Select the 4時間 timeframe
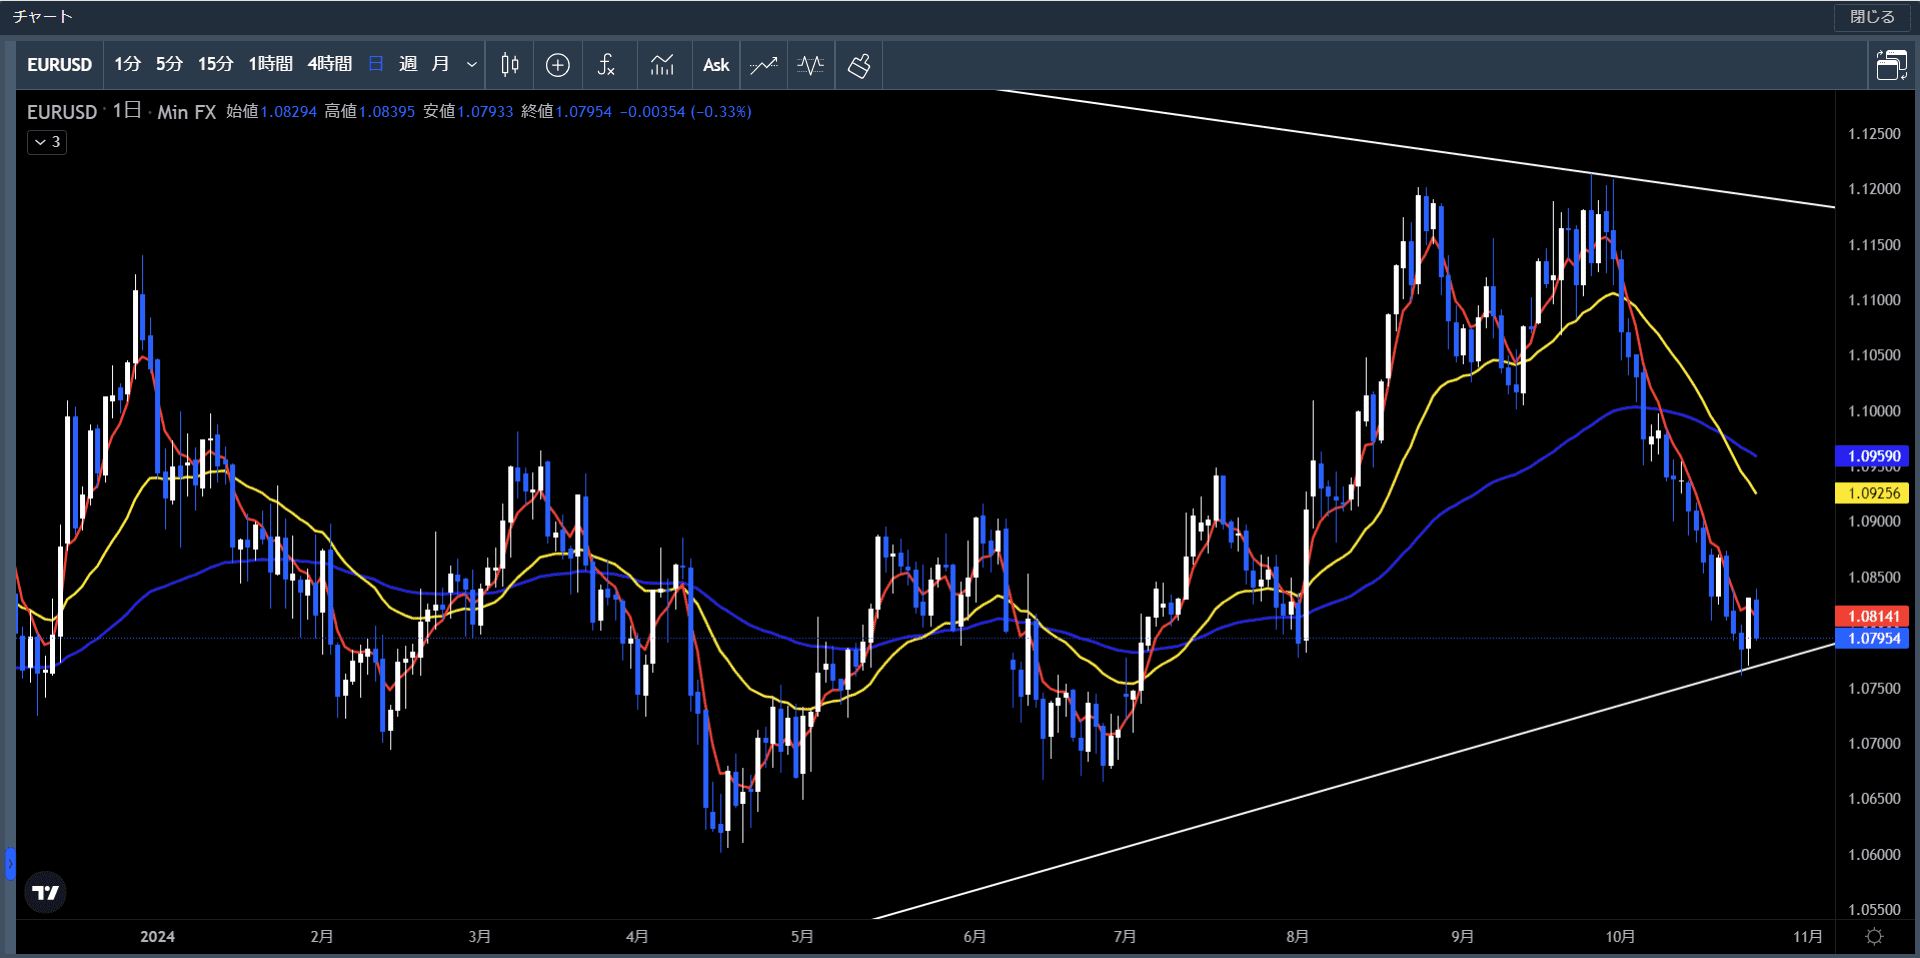The height and width of the screenshot is (958, 1920). click(330, 64)
